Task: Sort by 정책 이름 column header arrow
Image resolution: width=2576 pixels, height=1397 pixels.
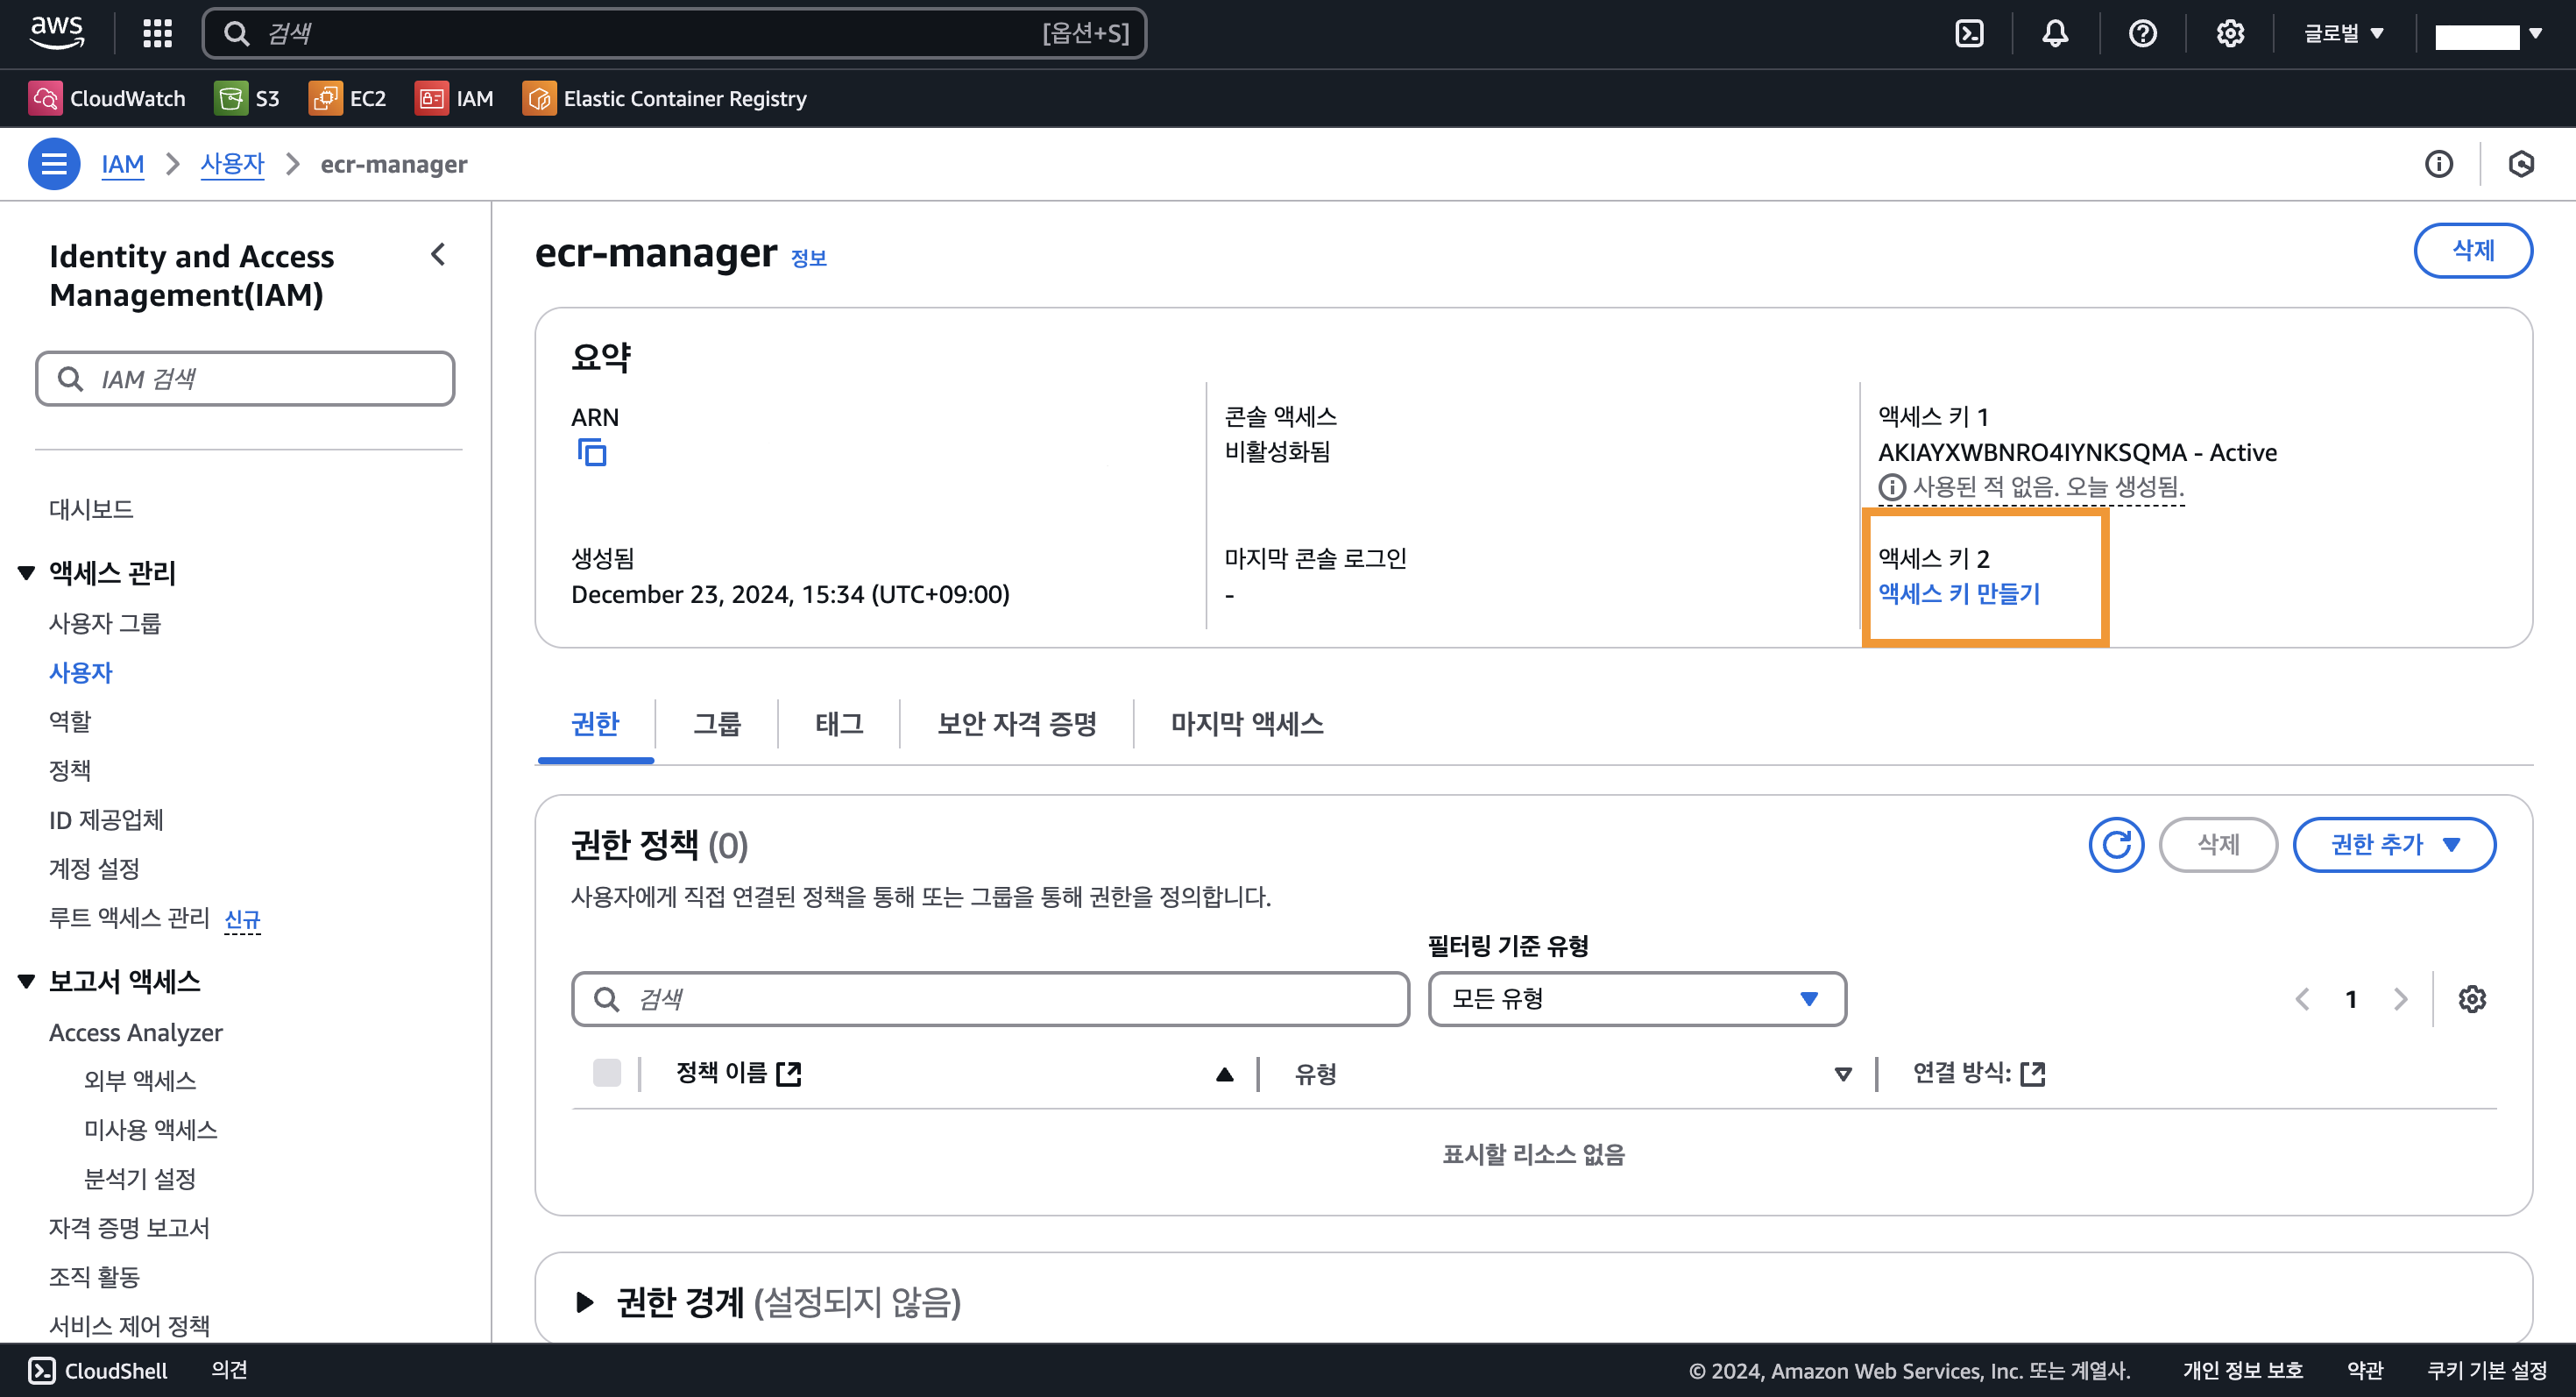Action: pos(1224,1074)
